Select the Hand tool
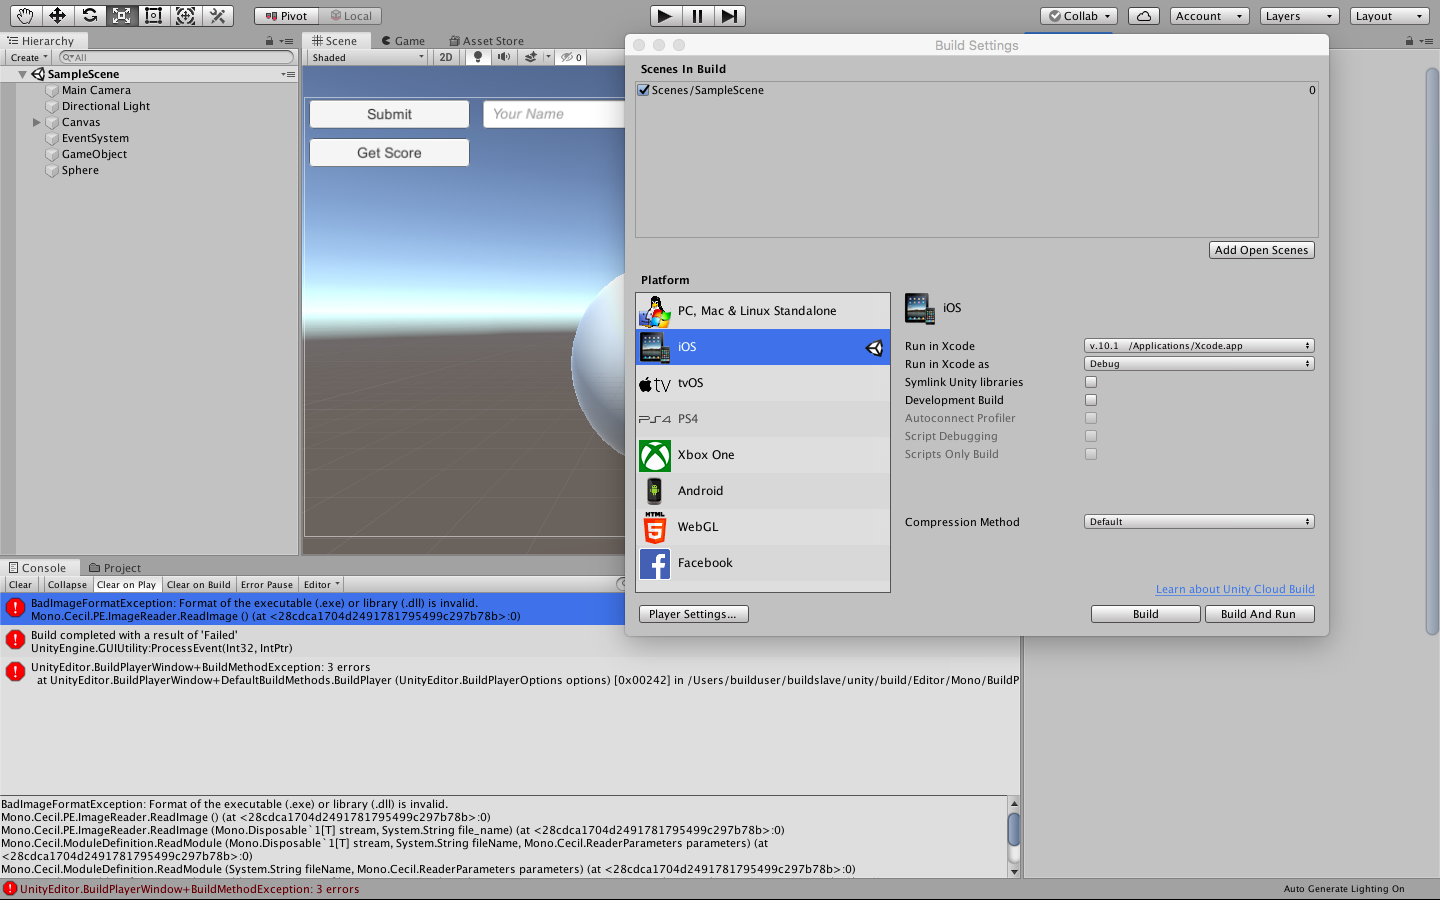This screenshot has width=1440, height=900. 25,16
